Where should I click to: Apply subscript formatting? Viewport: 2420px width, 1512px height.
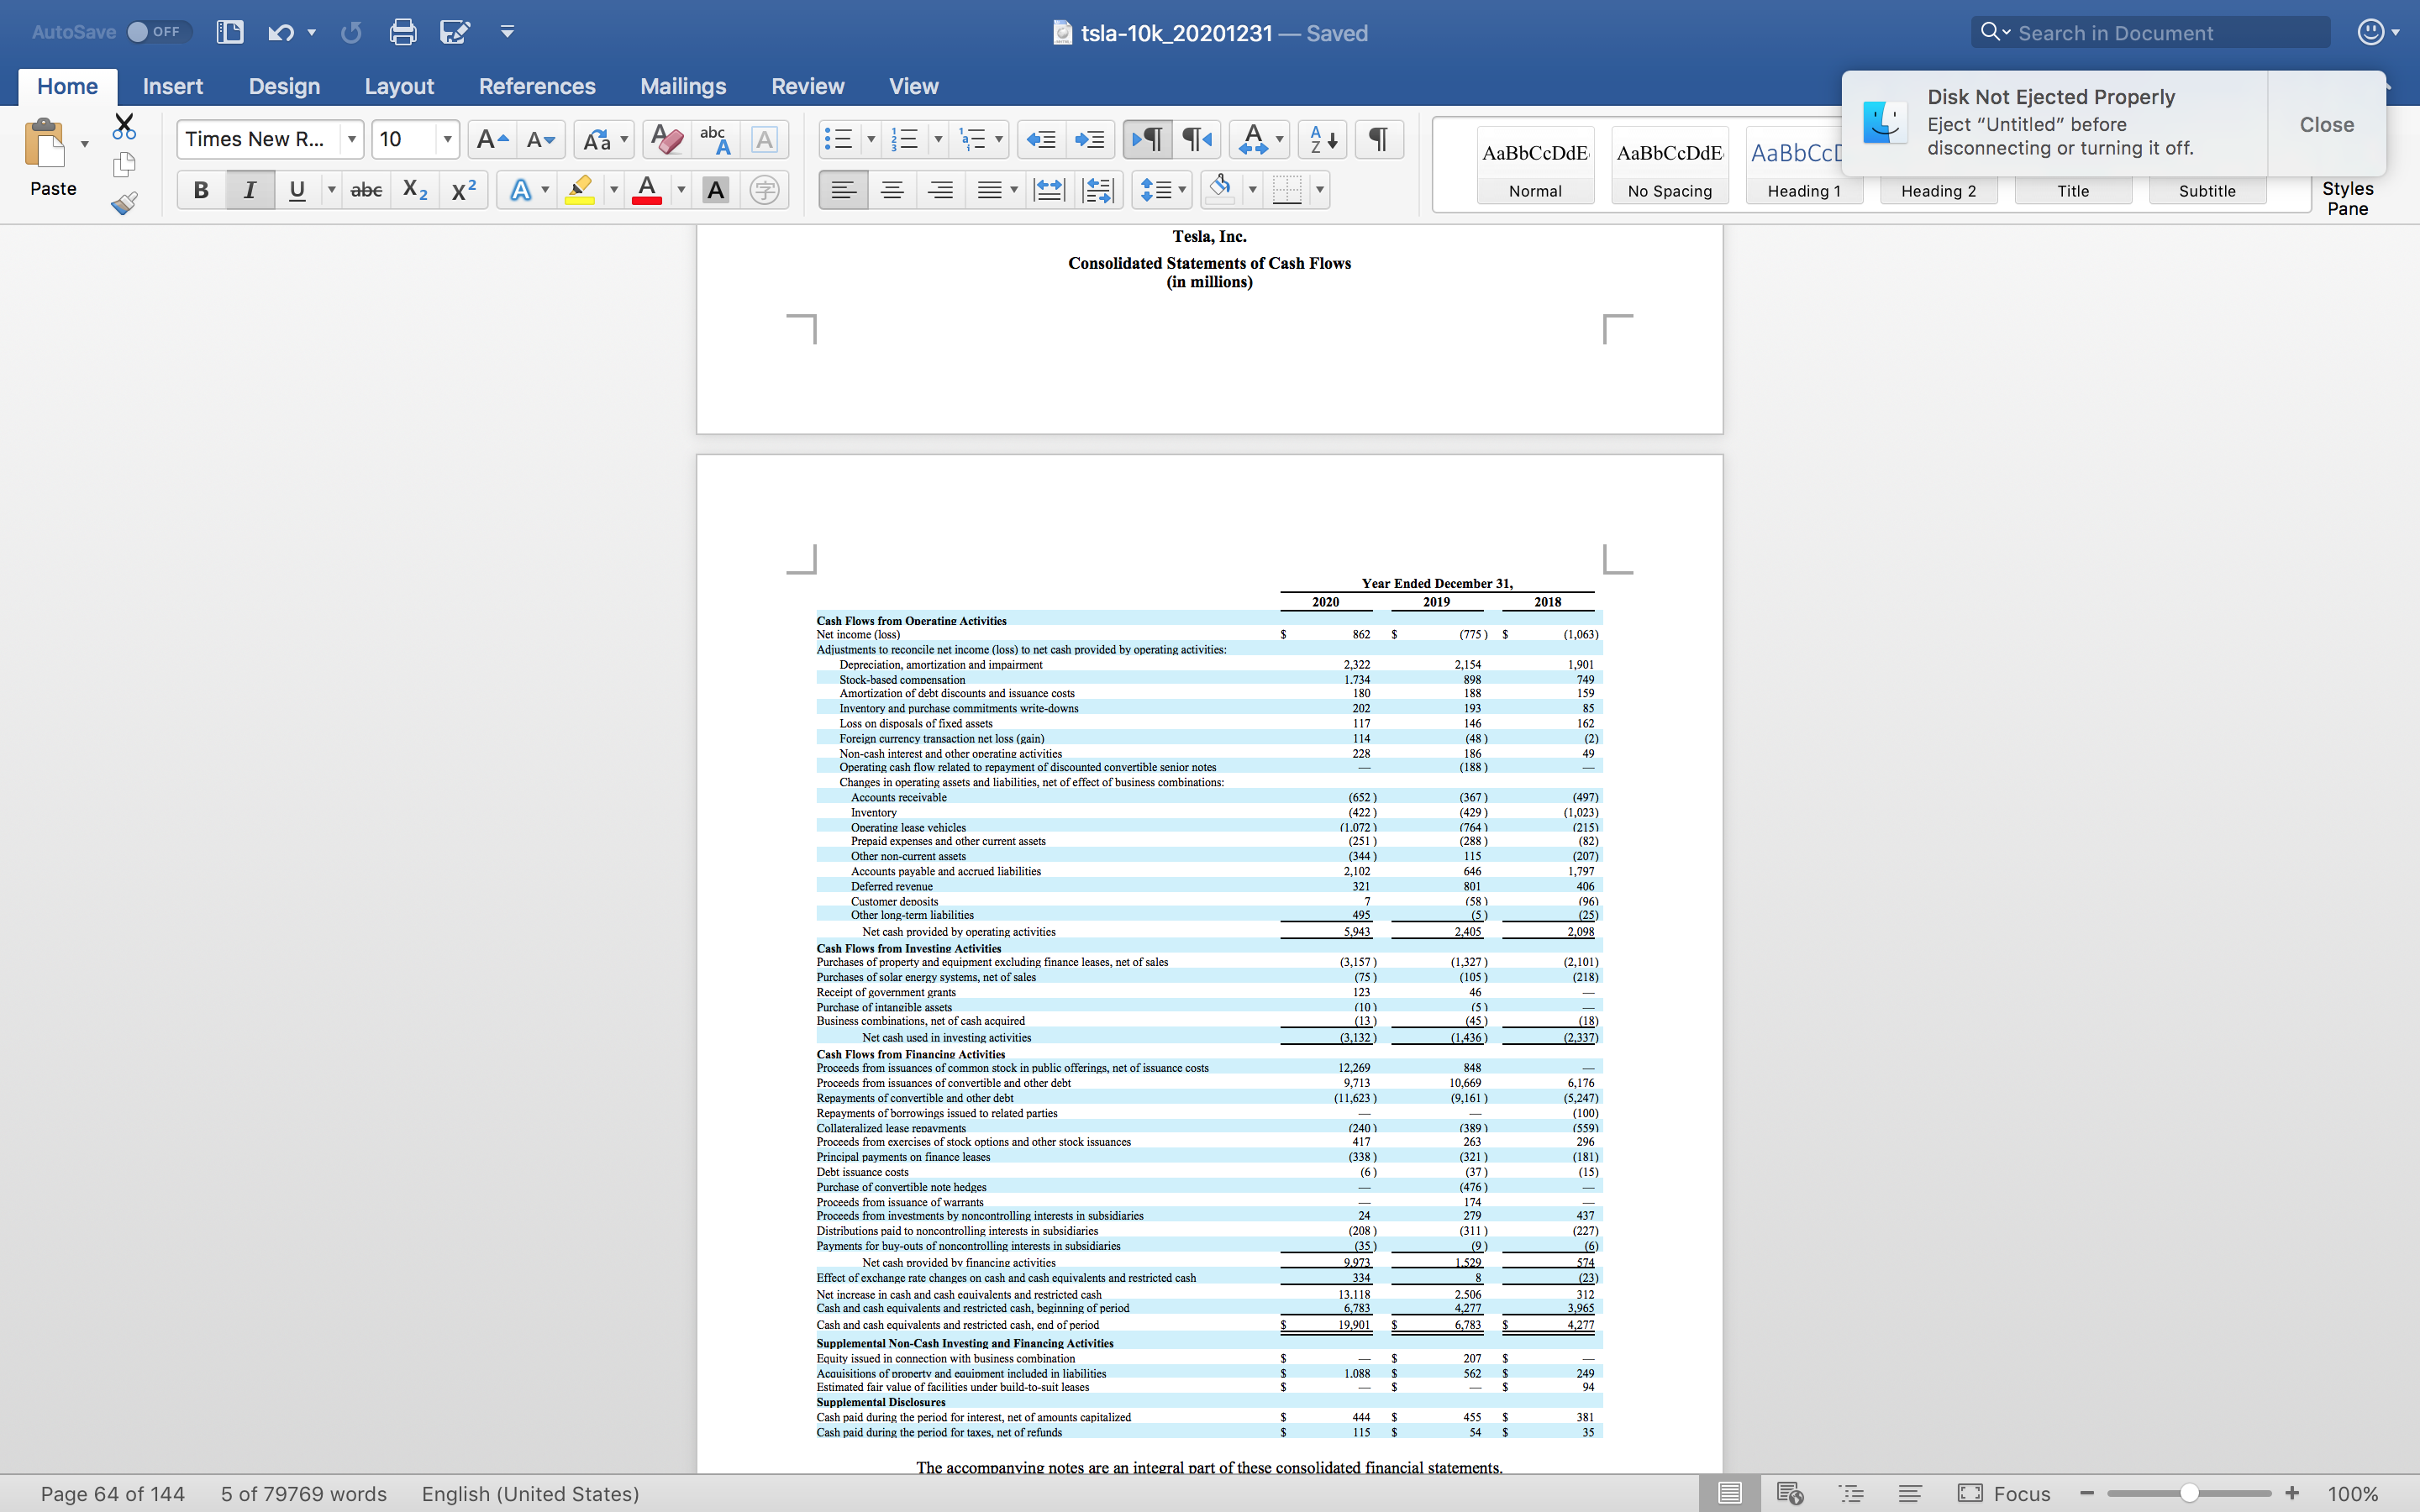coord(415,189)
